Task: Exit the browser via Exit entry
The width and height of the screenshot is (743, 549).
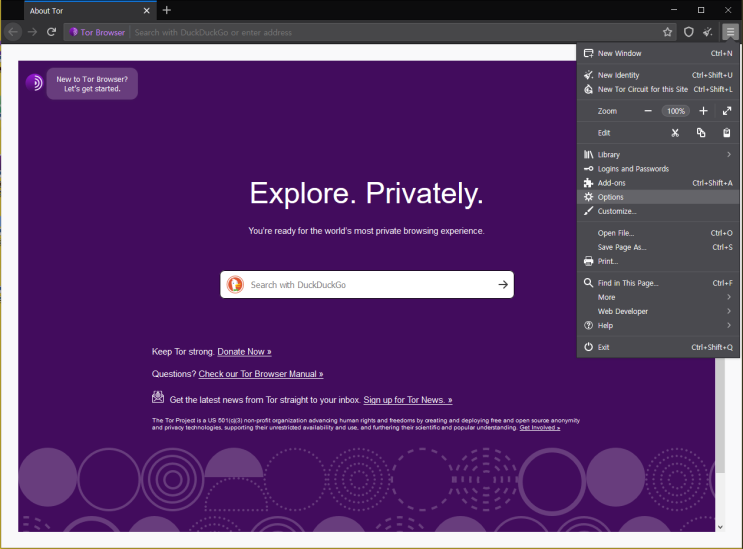Action: click(x=658, y=347)
